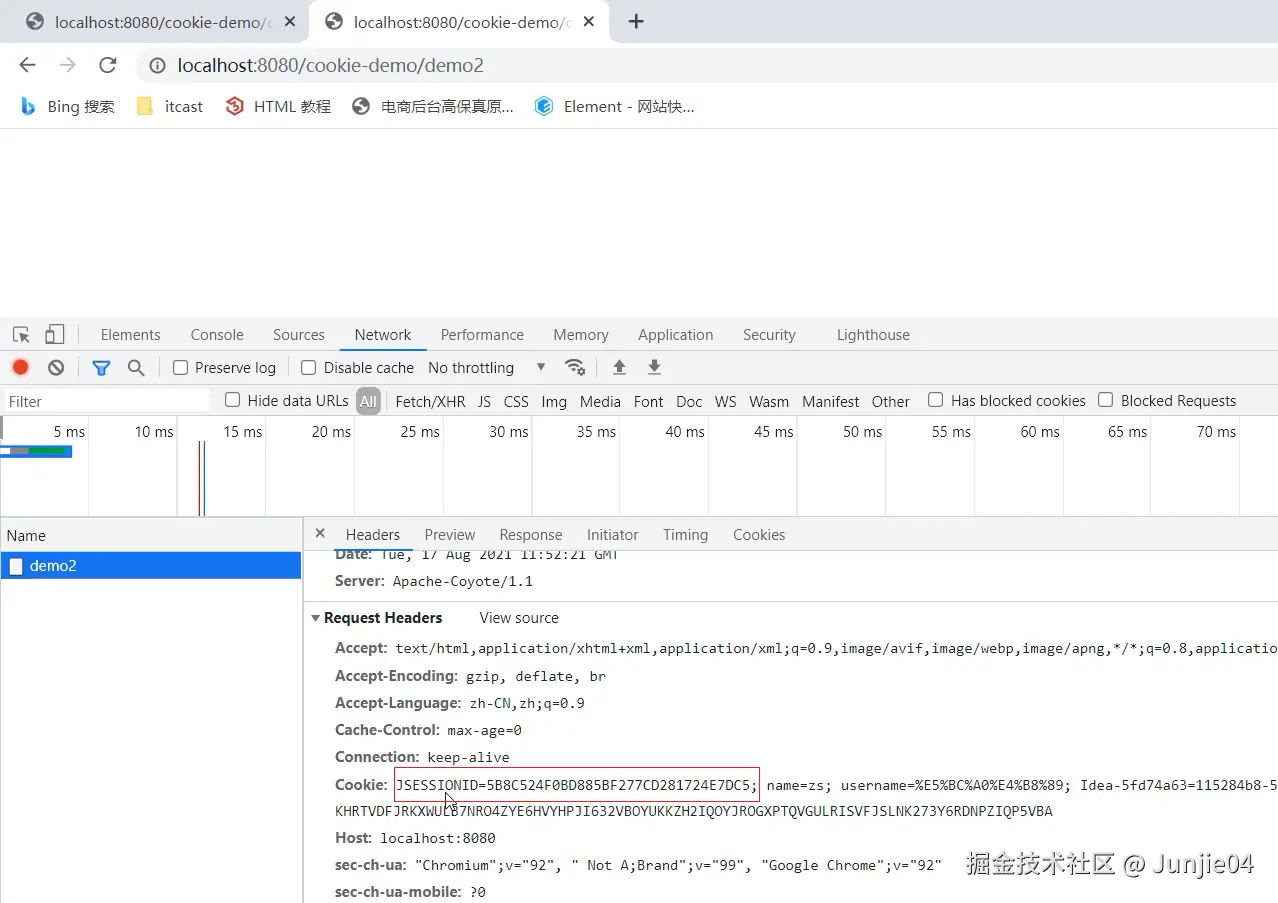
Task: Focus the network Filter text field
Action: [106, 401]
